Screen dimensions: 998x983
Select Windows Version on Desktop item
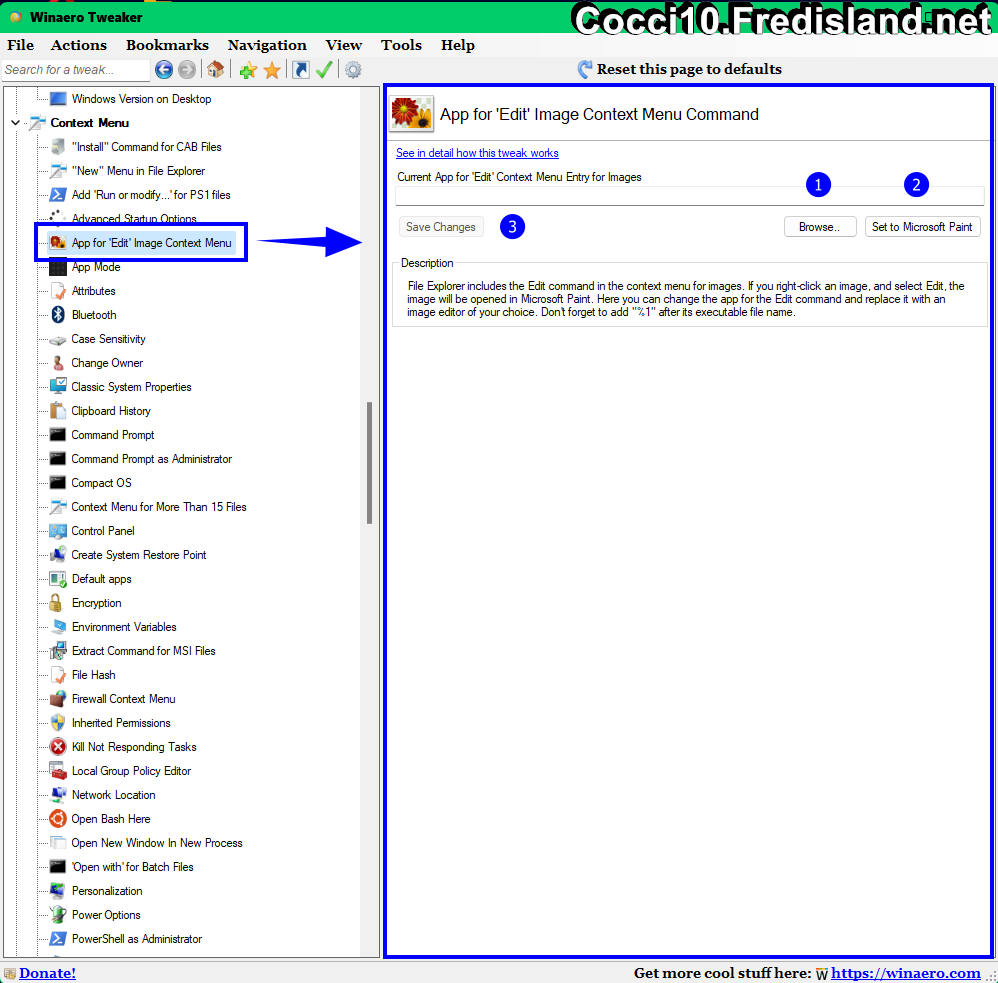[141, 99]
